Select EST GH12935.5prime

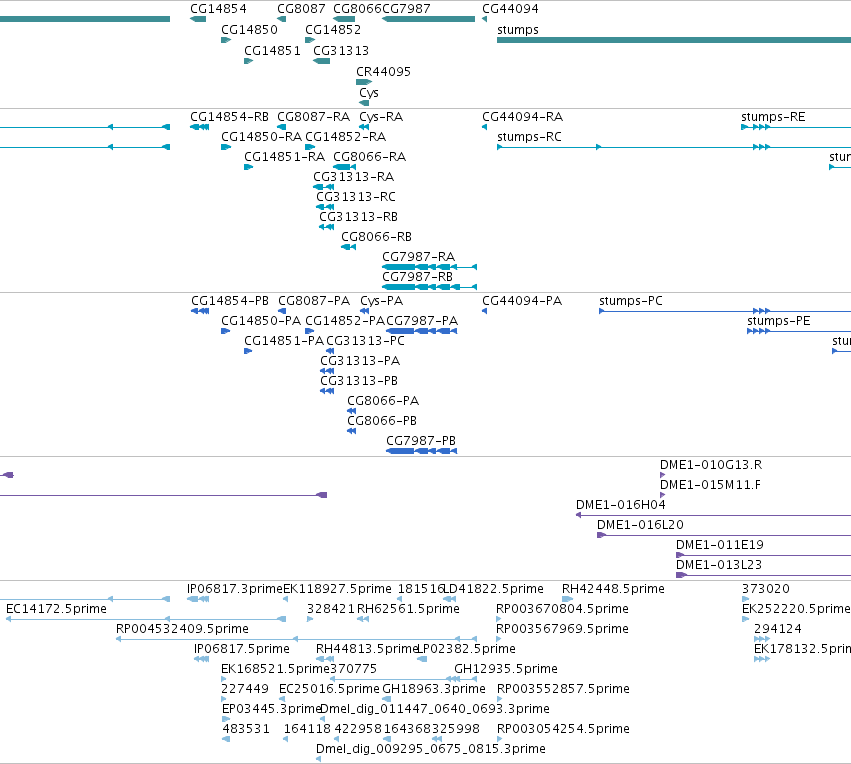tap(506, 669)
